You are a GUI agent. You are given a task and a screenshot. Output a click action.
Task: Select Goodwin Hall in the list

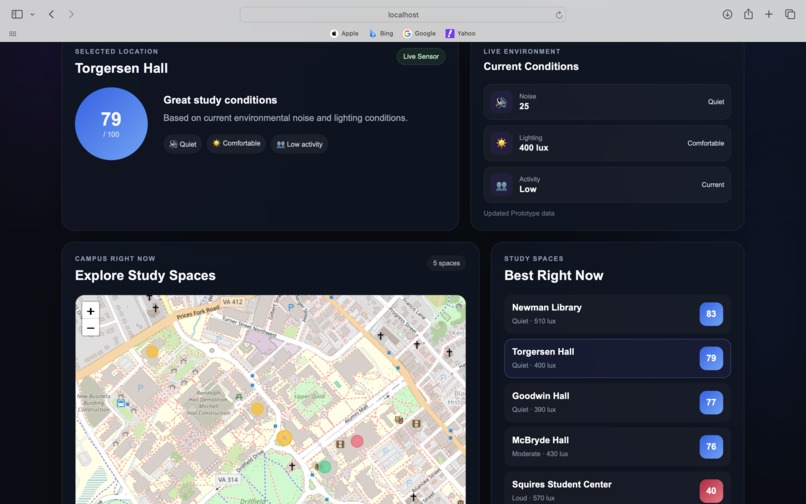pyautogui.click(x=617, y=402)
